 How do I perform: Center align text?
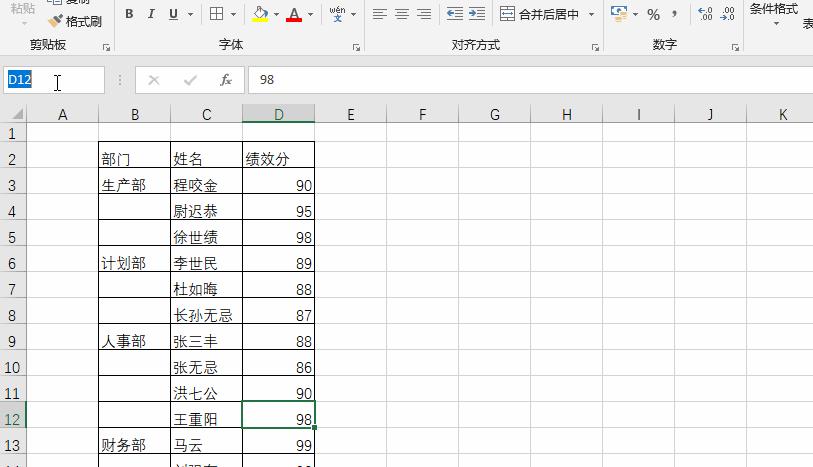(402, 14)
